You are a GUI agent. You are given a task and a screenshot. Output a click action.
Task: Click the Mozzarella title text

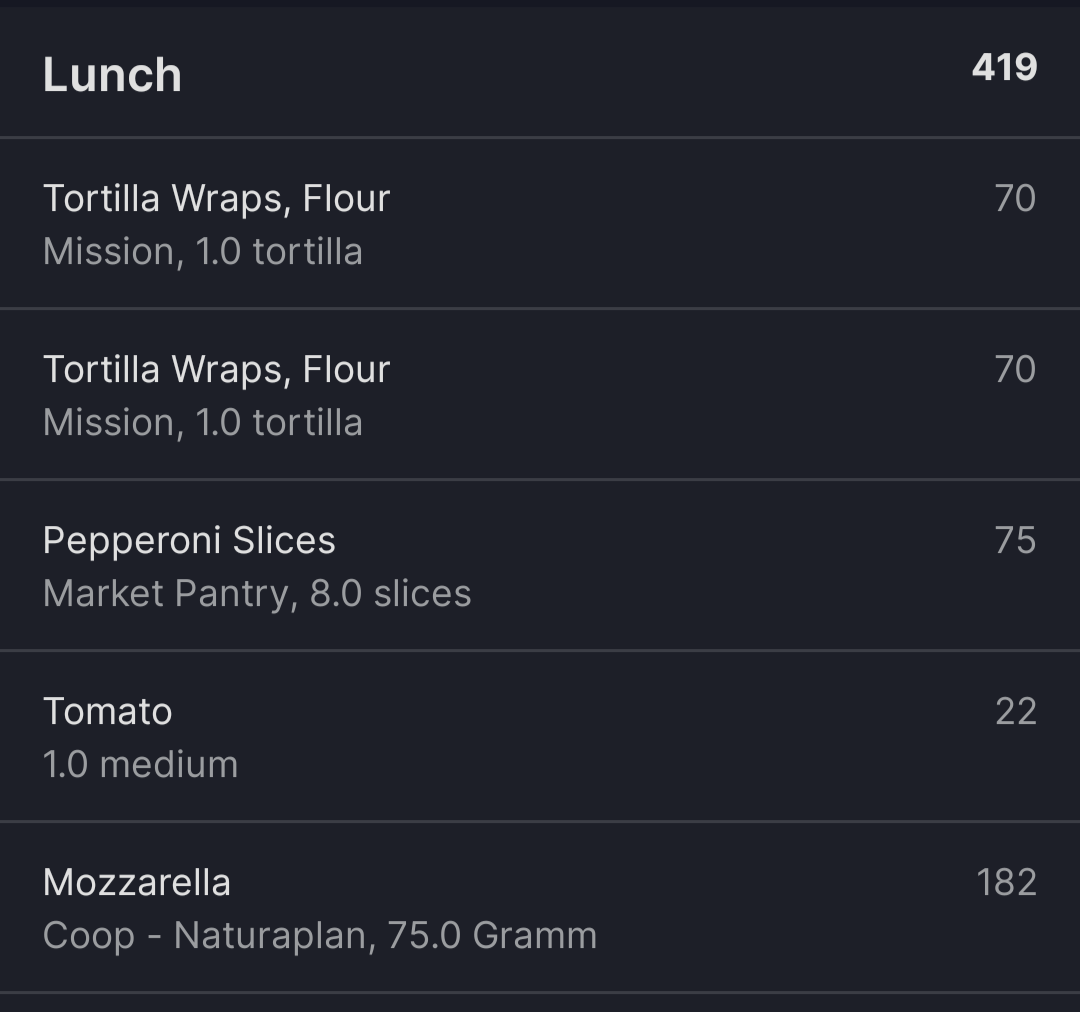(136, 882)
